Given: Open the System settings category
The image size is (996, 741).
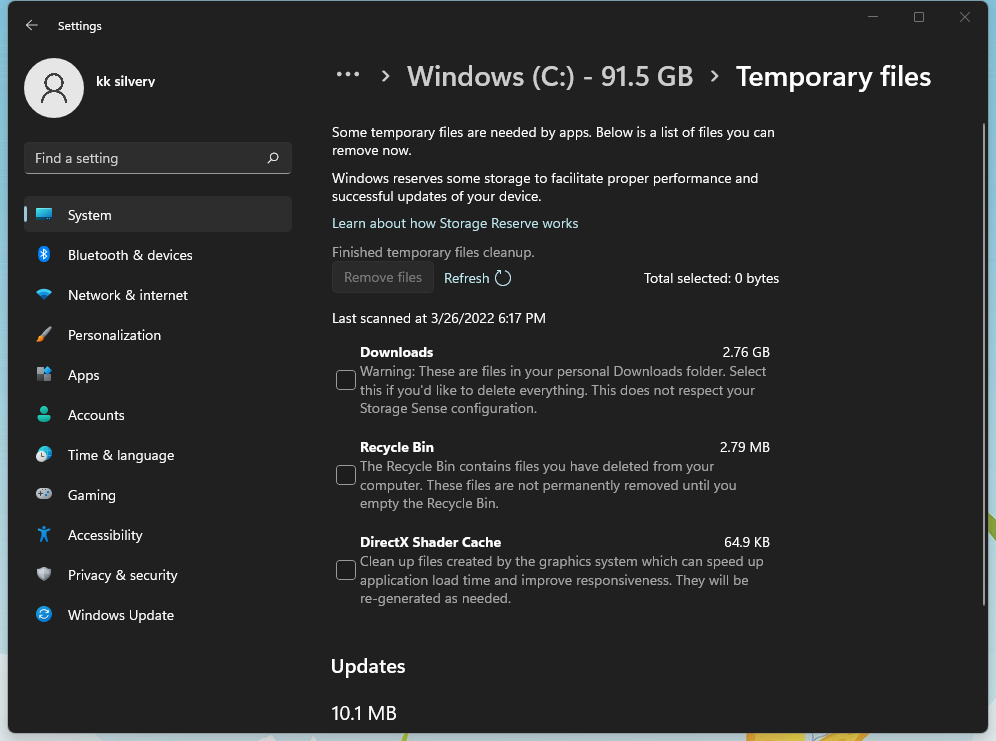Looking at the screenshot, I should pos(158,215).
